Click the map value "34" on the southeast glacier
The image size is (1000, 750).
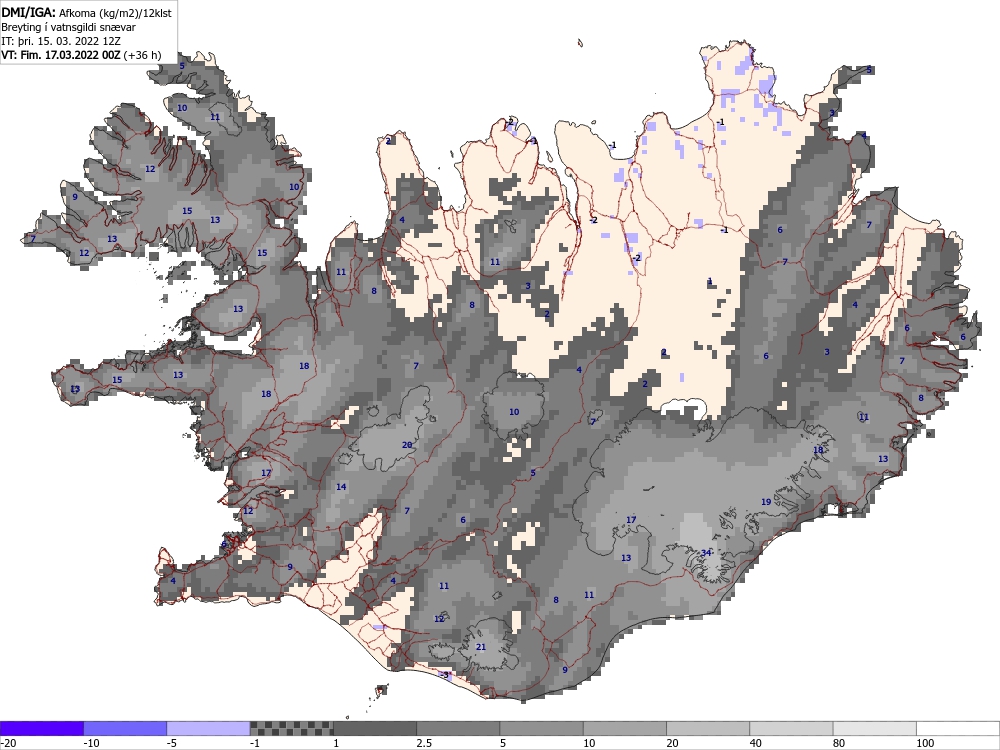pyautogui.click(x=705, y=553)
